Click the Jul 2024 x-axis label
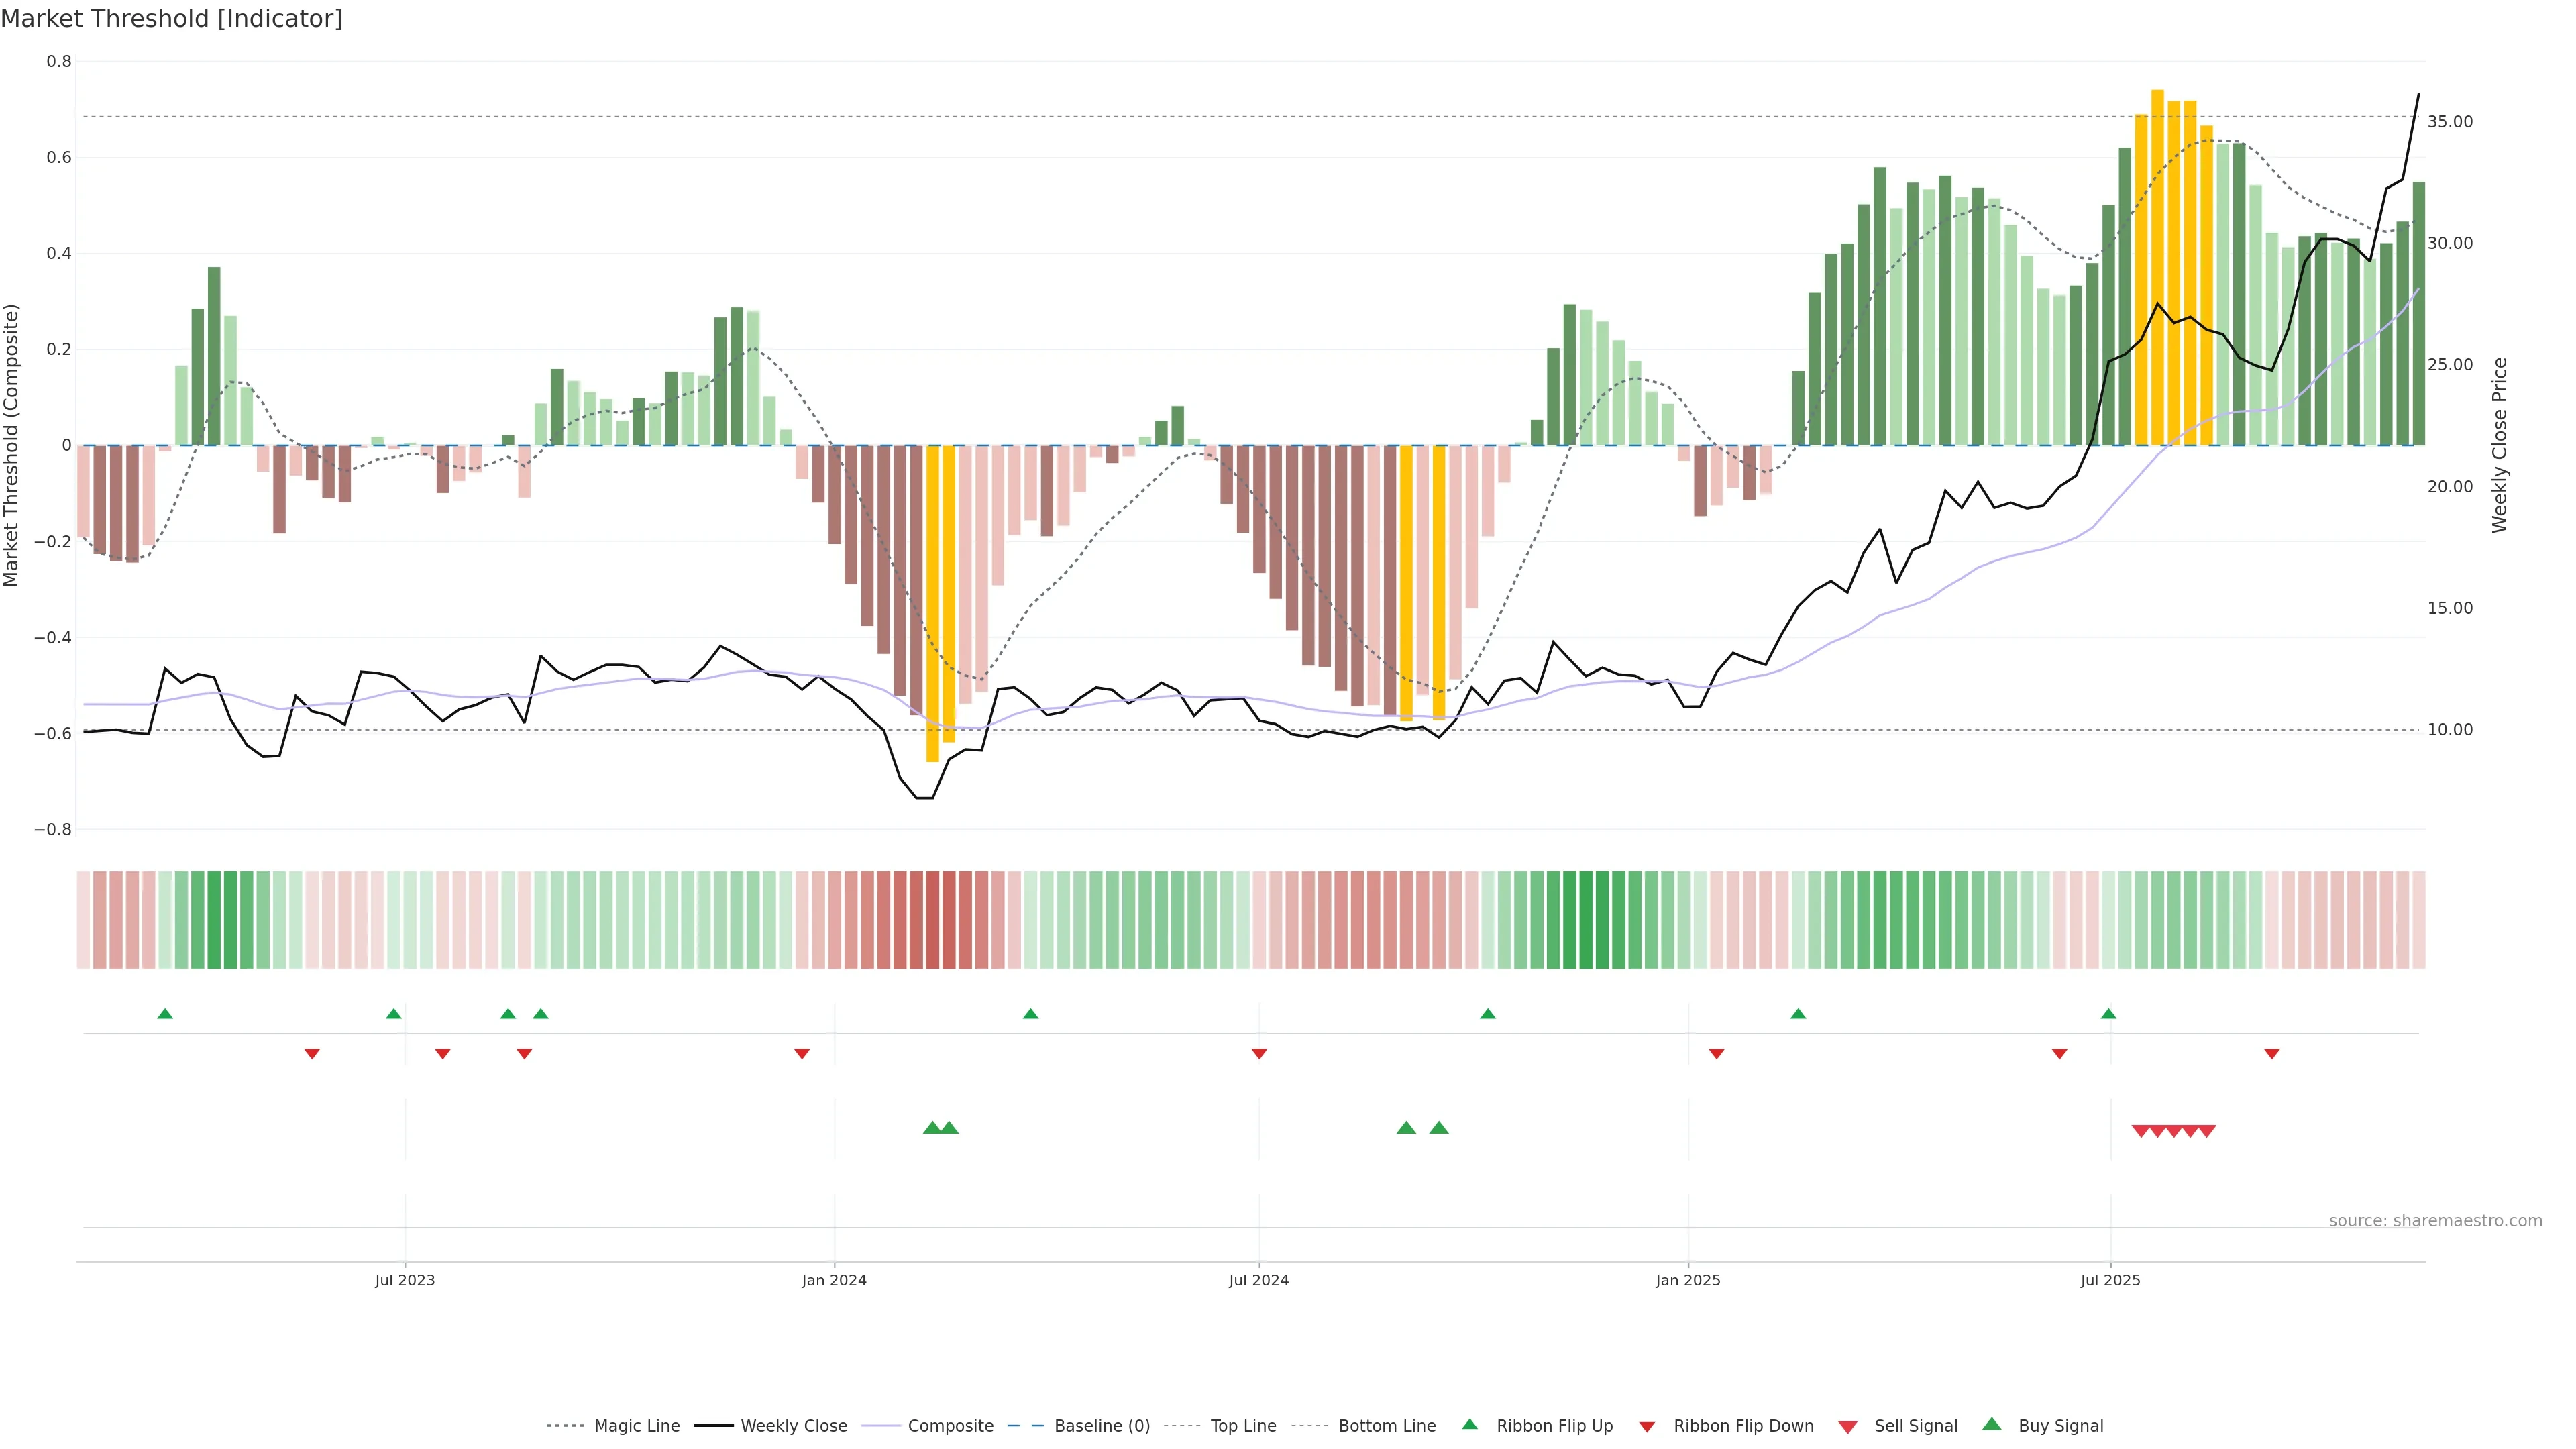This screenshot has height=1449, width=2576. click(x=1258, y=1280)
